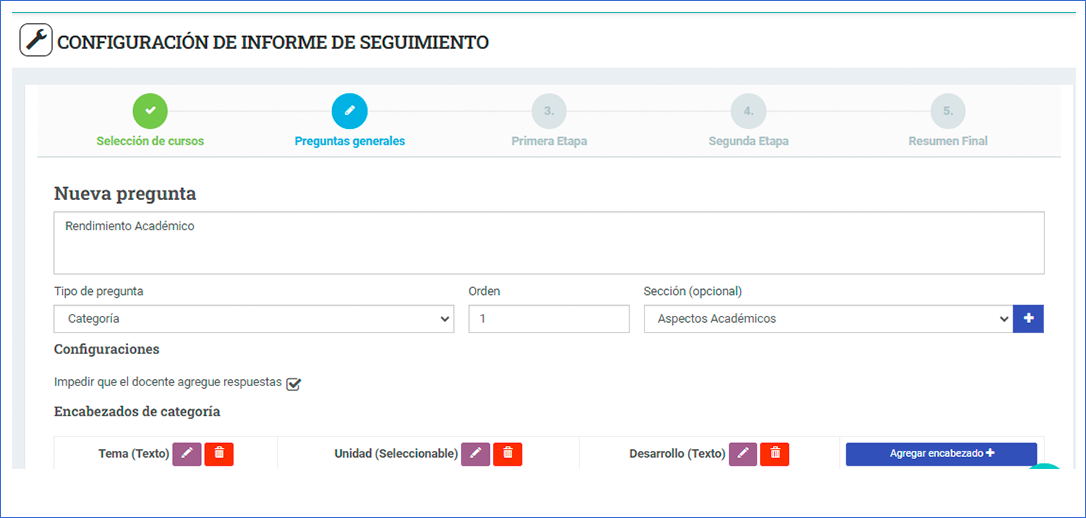Viewport: 1086px width, 518px height.
Task: Toggle Impedir que el docente agregue respuestas
Action: [x=293, y=384]
